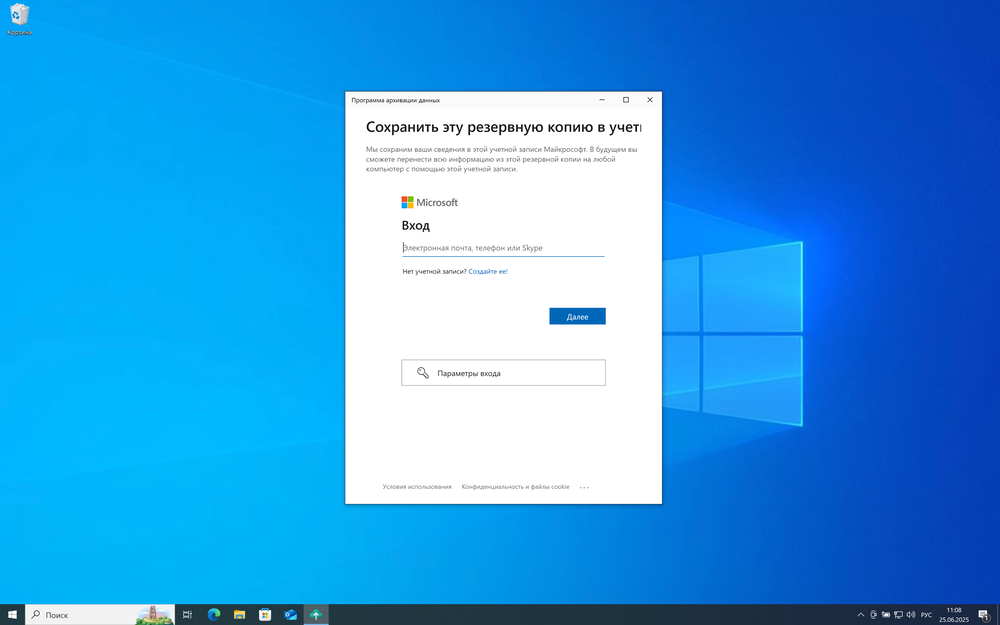This screenshot has height=625, width=1000.
Task: Open the Условия использования link
Action: 416,487
